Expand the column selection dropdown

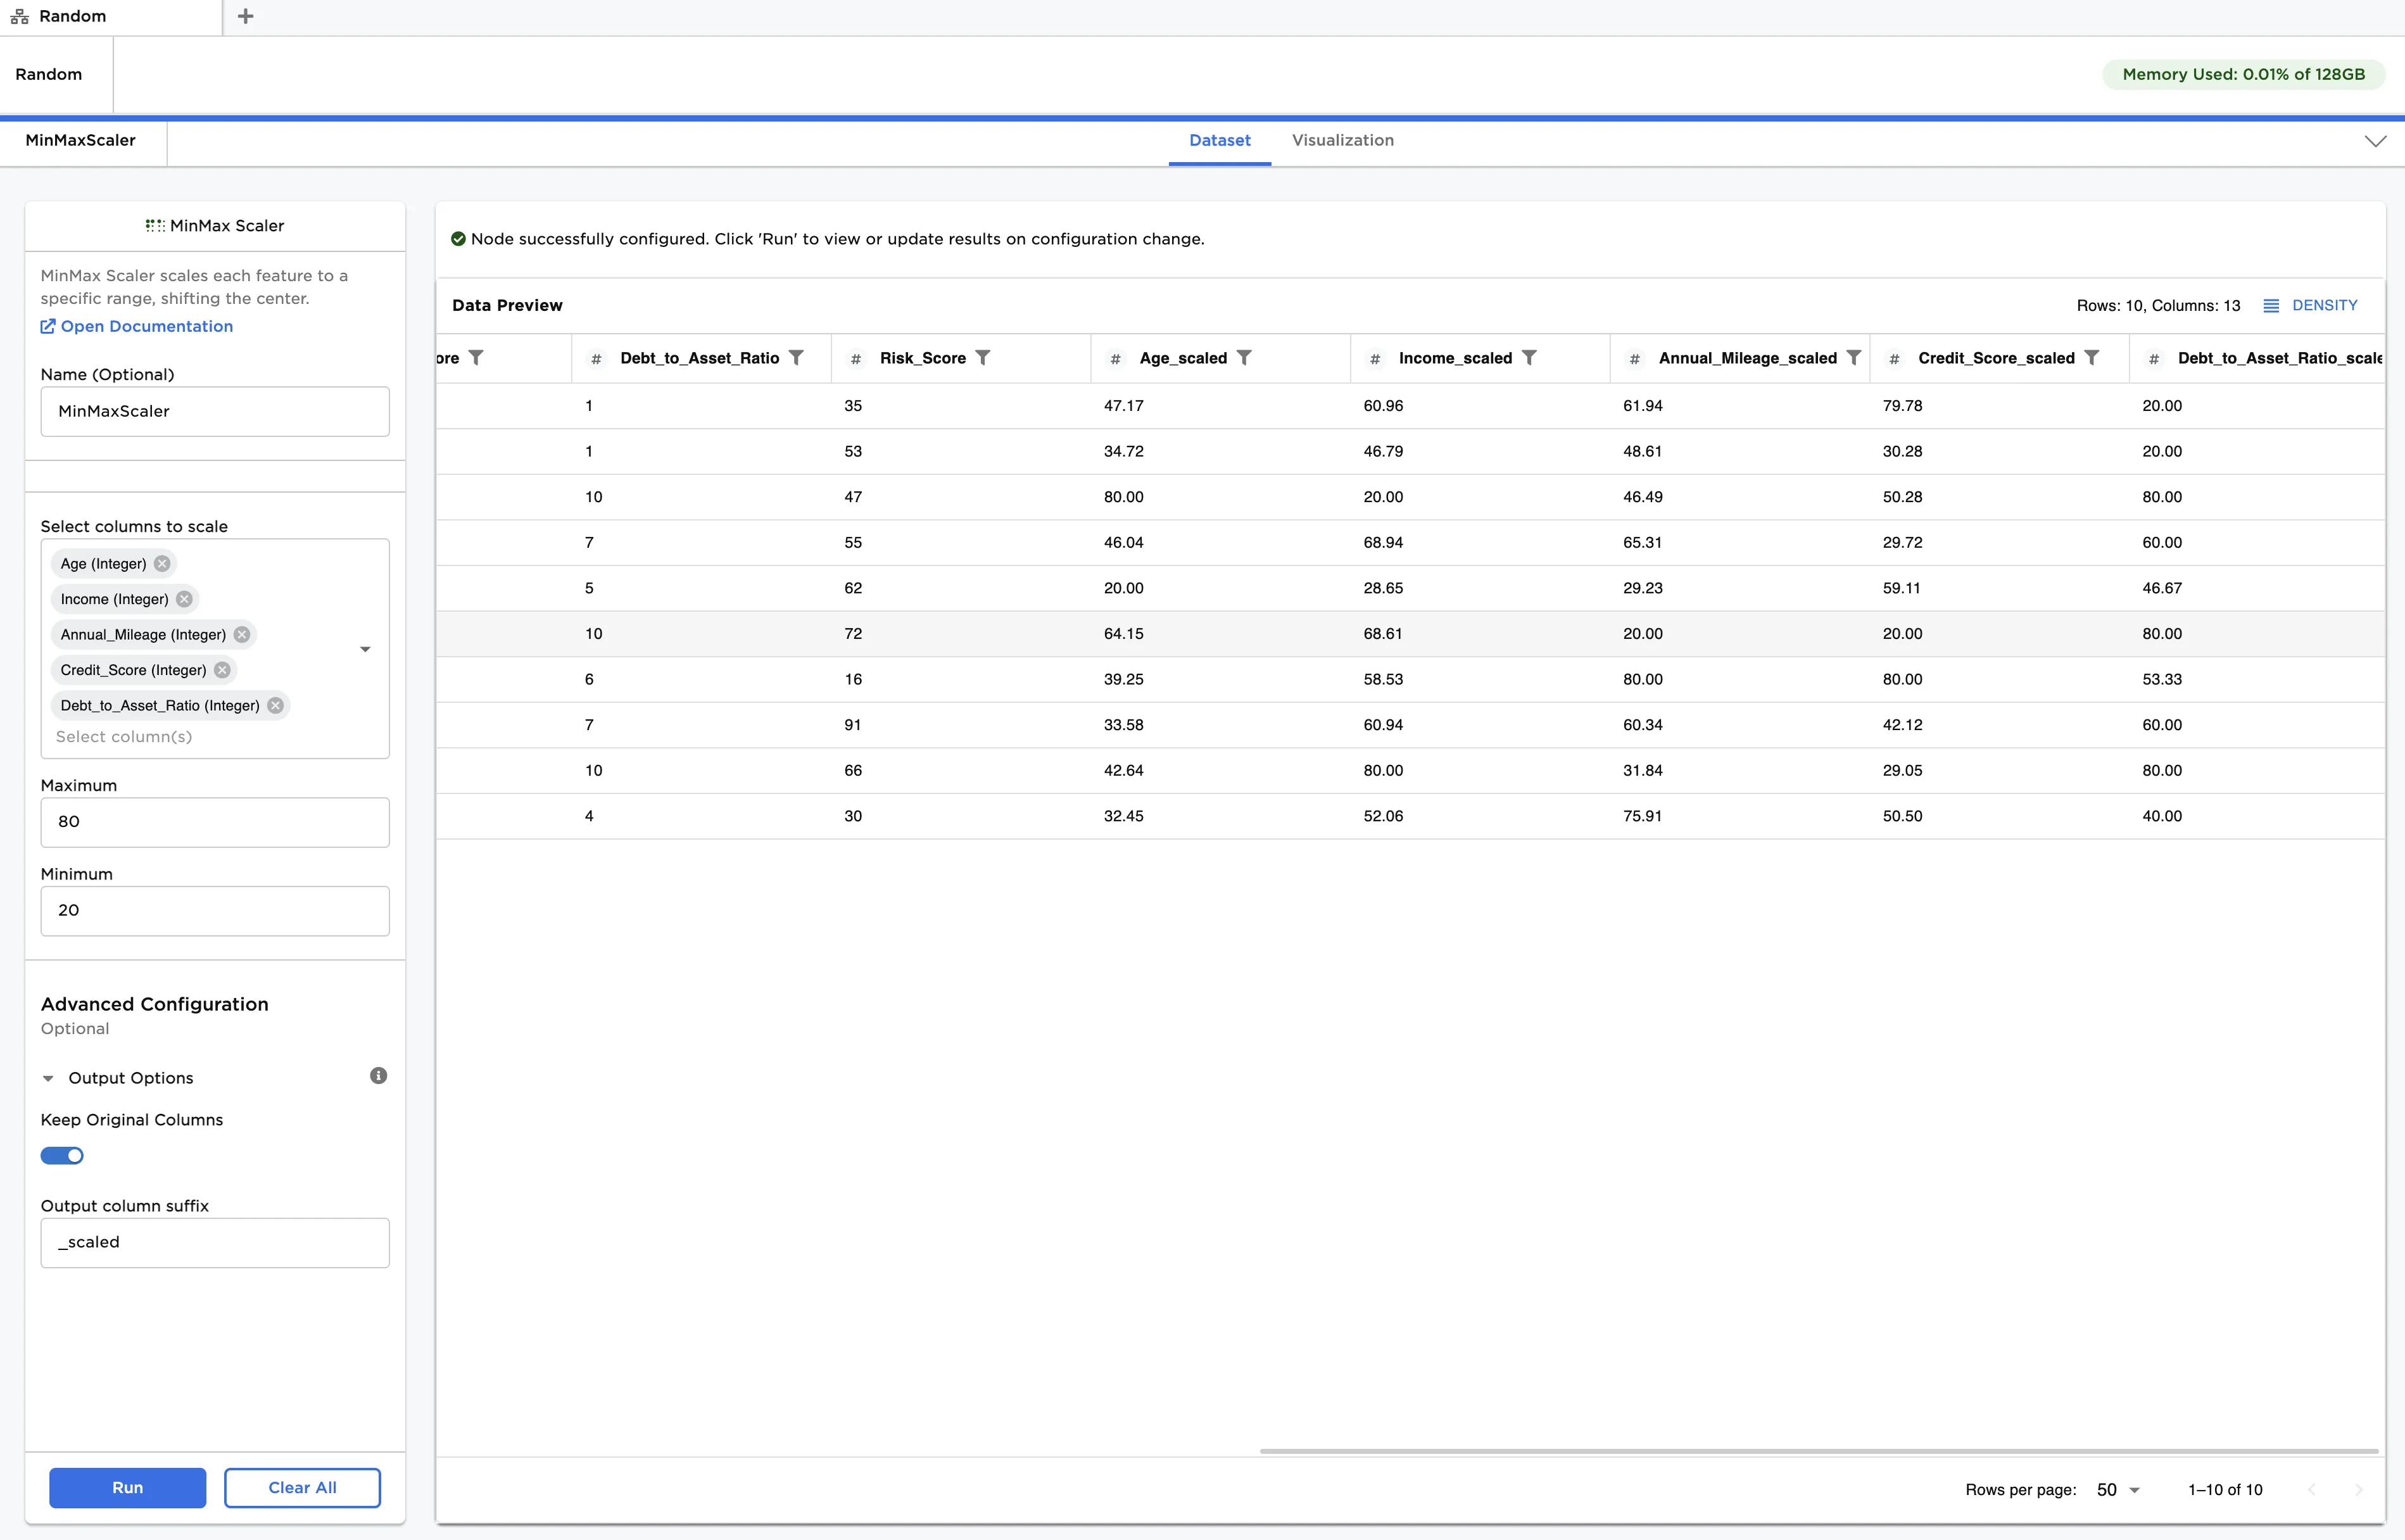click(365, 648)
